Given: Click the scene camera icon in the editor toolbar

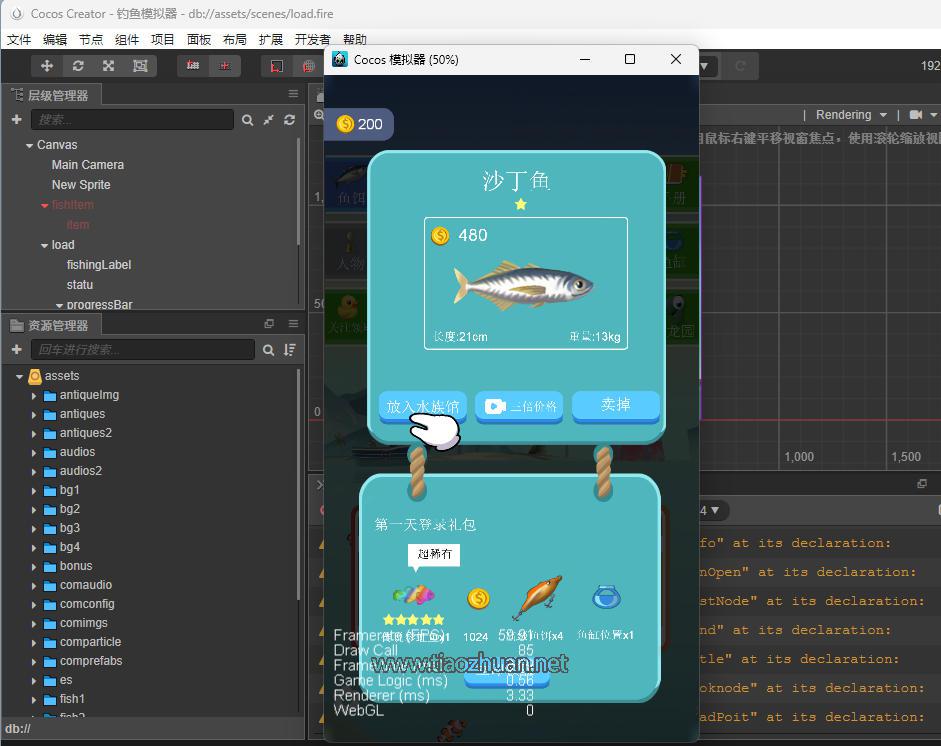Looking at the screenshot, I should (x=915, y=115).
